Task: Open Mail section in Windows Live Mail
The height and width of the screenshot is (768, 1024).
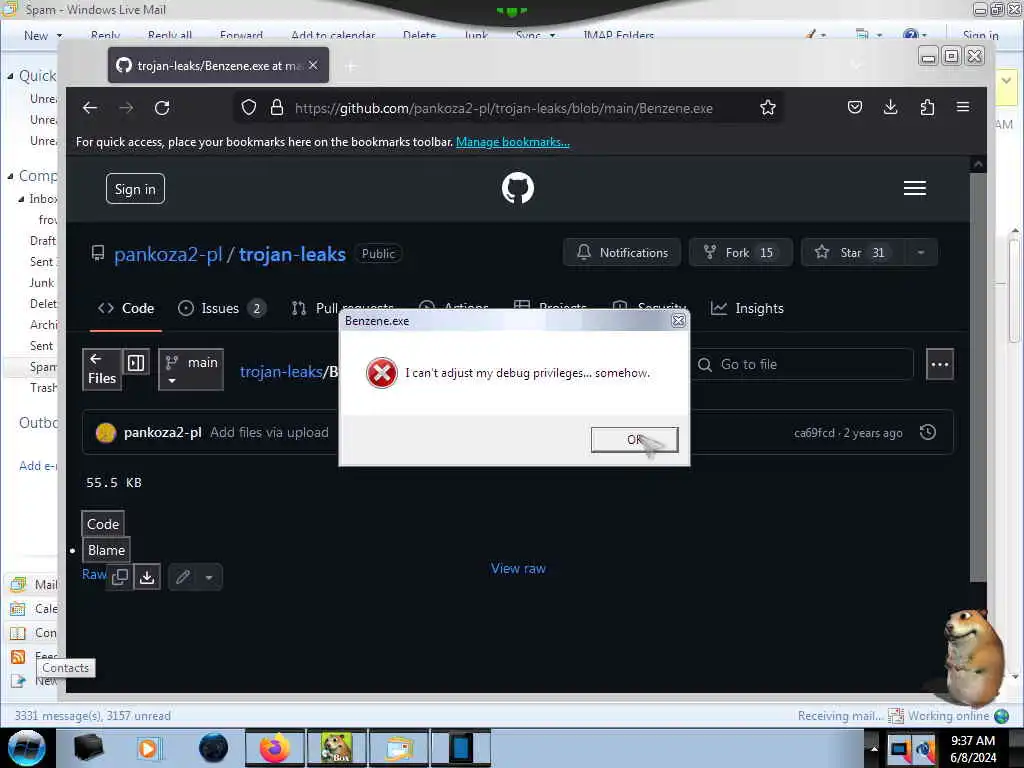Action: [33, 584]
